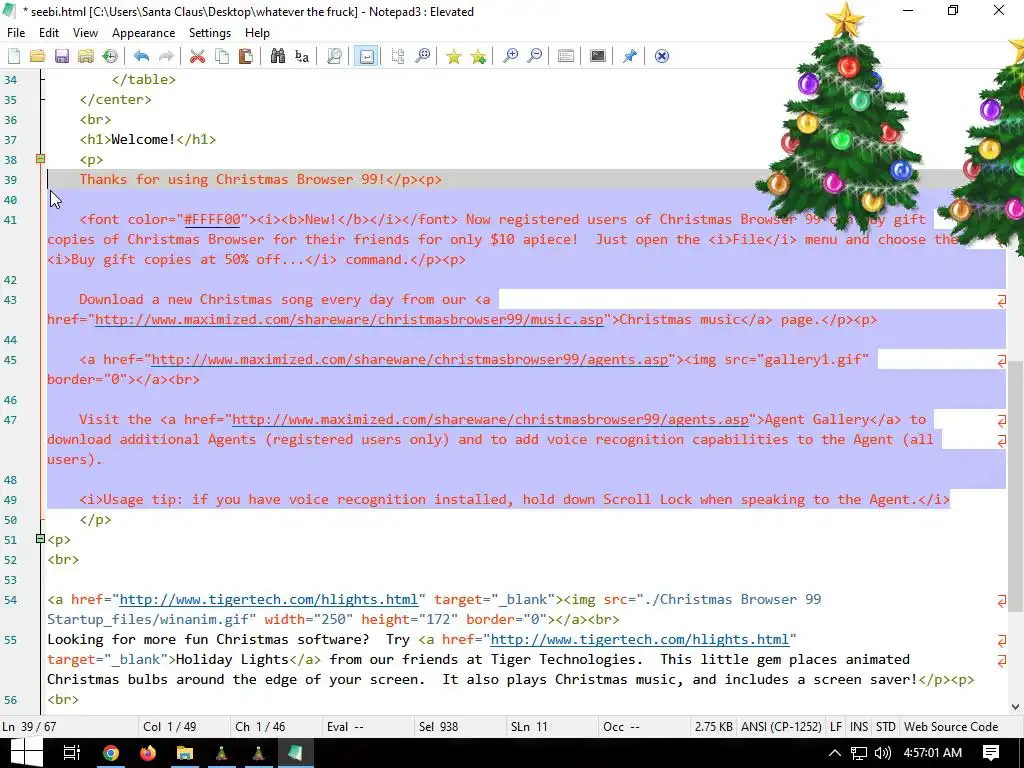Toggle the 'STD' status bar indicator
Screen dimensions: 1024x768
(x=886, y=727)
